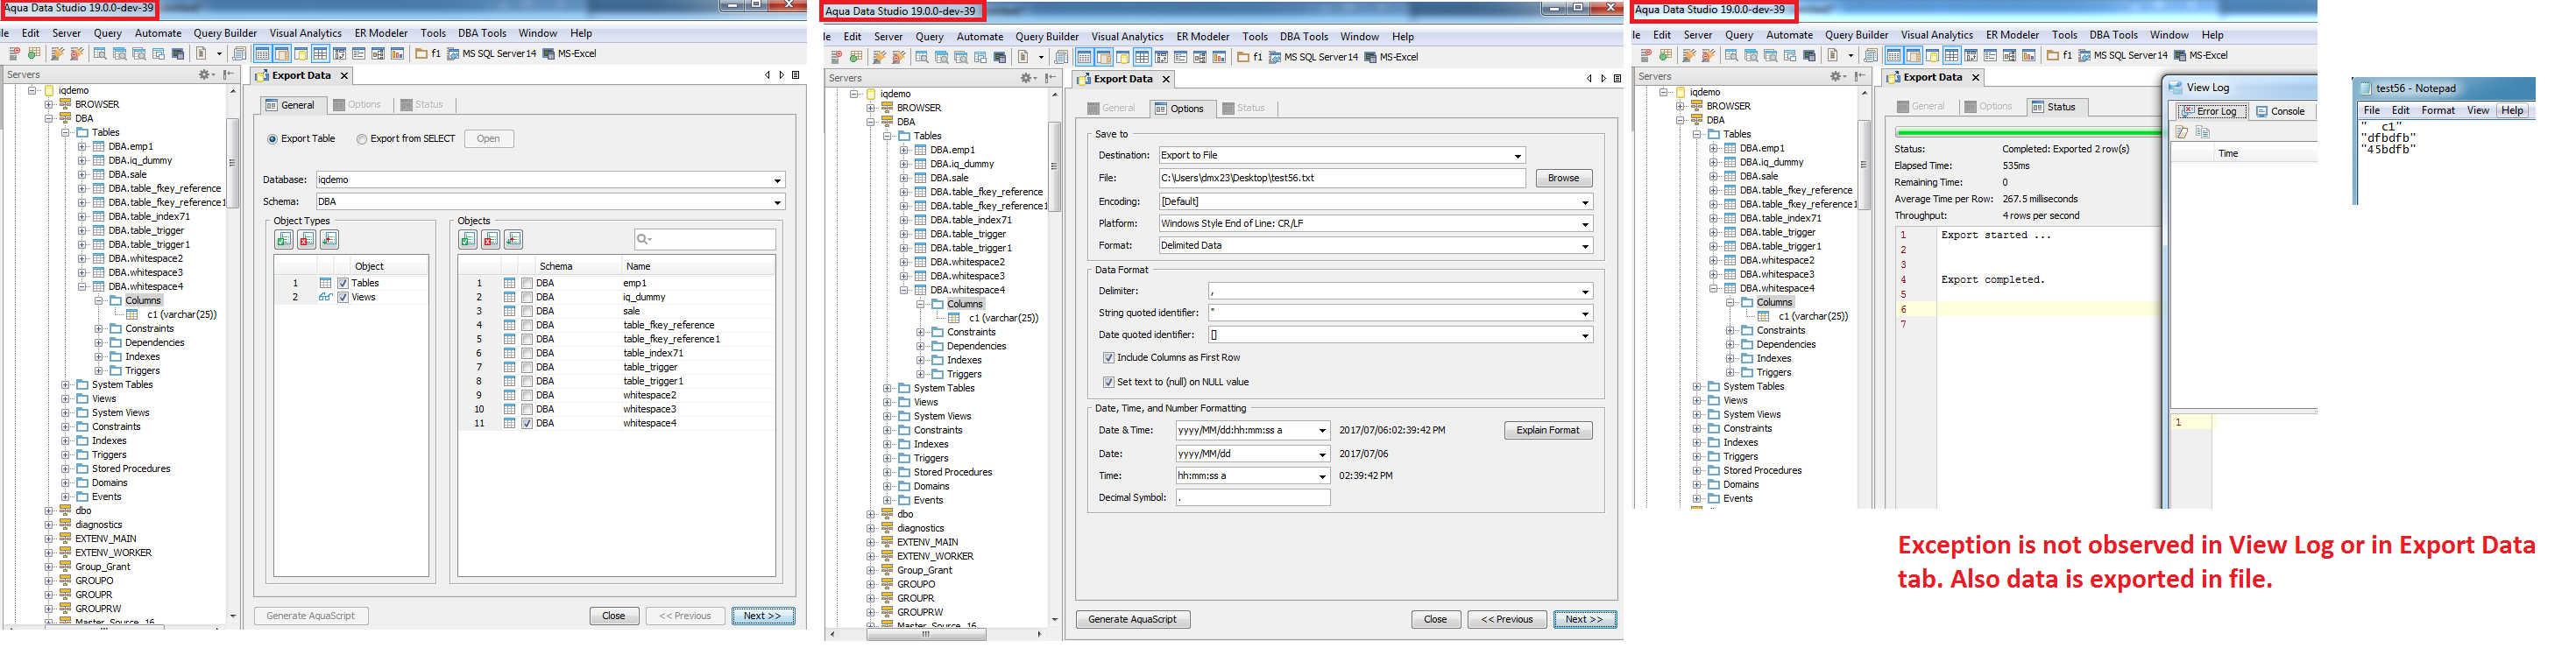Click Generate AquaScript in the Options-page window
2576x662 pixels.
[1132, 620]
